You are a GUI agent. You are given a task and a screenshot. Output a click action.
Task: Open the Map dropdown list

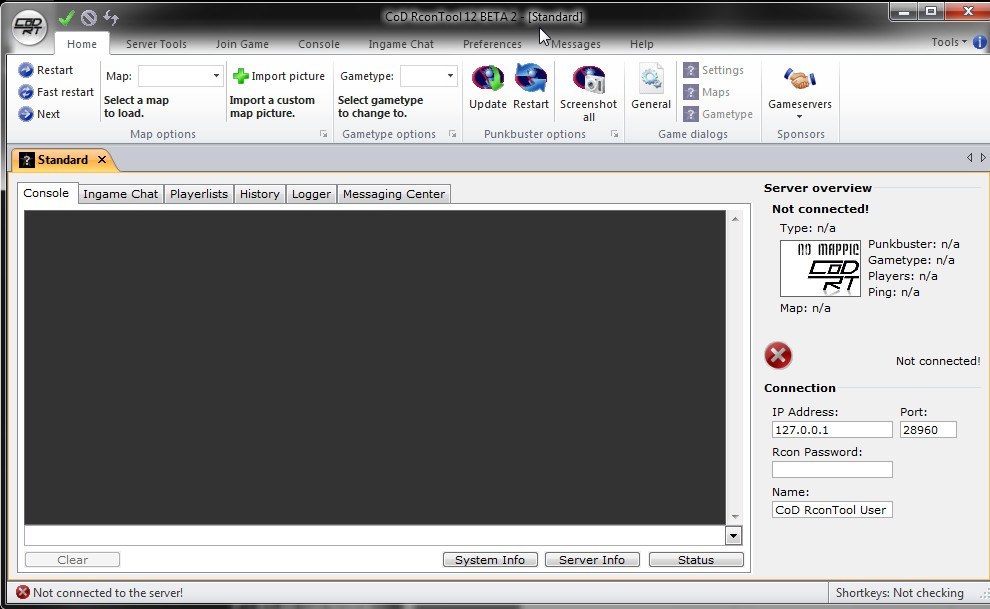tap(216, 76)
